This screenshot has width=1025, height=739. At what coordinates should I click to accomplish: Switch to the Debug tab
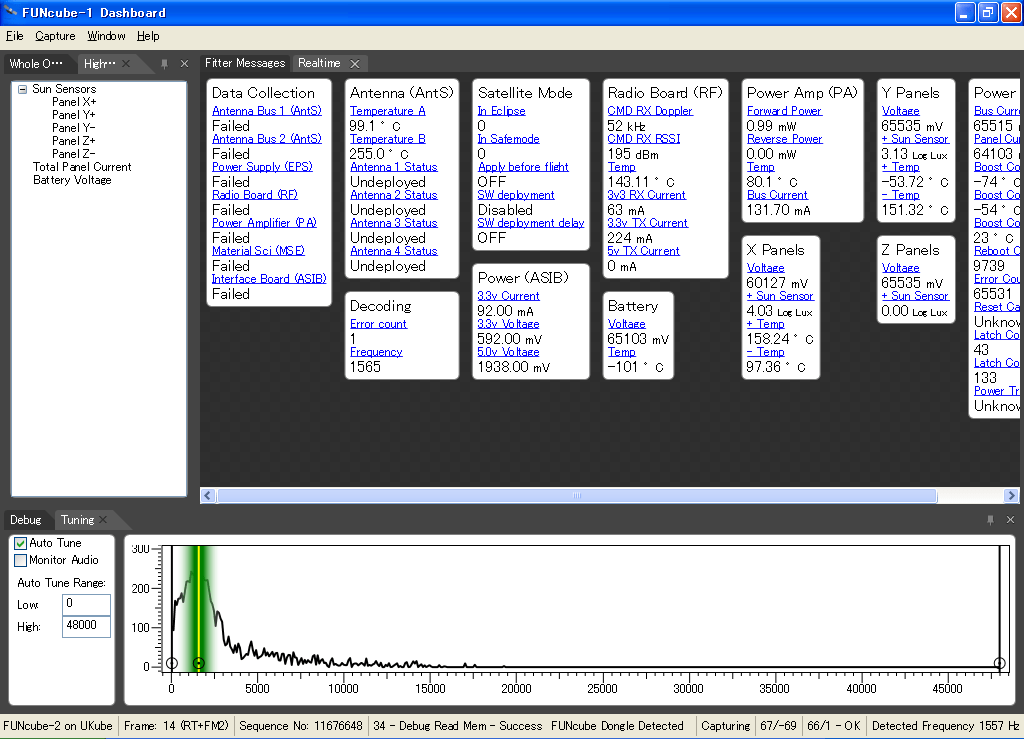[x=25, y=520]
